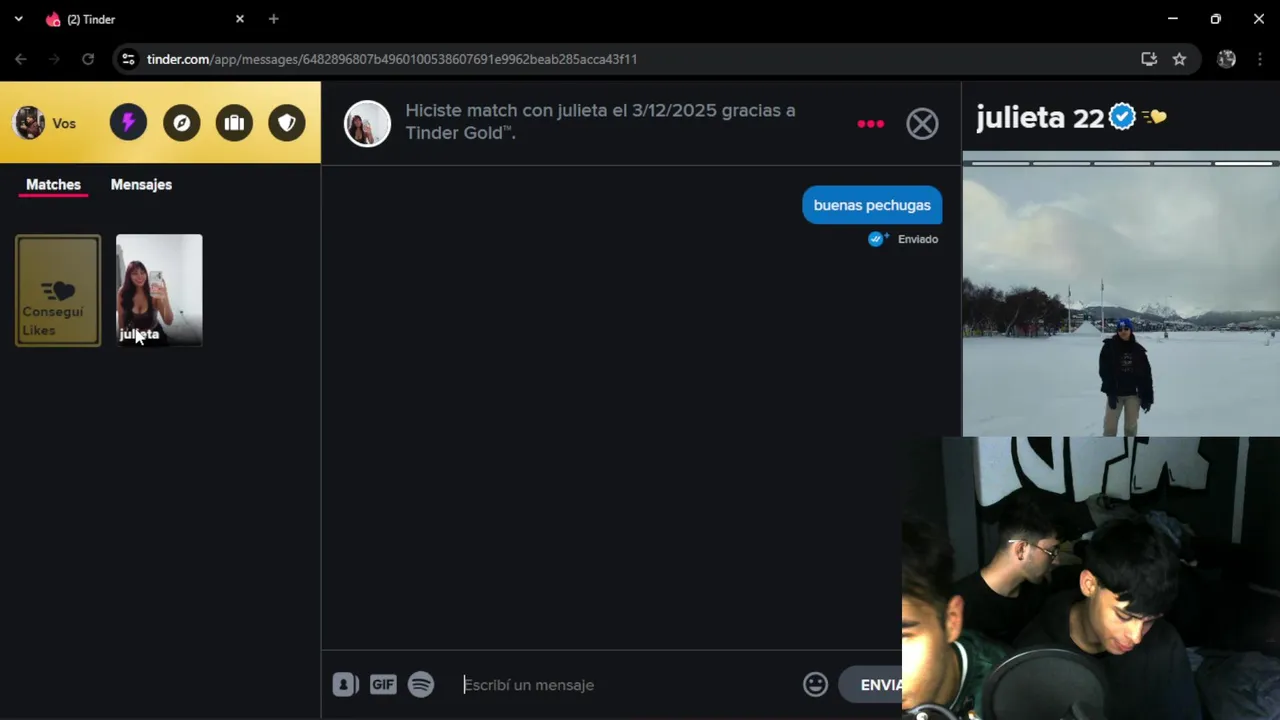Click julieta's snow profile photo
The width and height of the screenshot is (1280, 720).
[x=1121, y=296]
